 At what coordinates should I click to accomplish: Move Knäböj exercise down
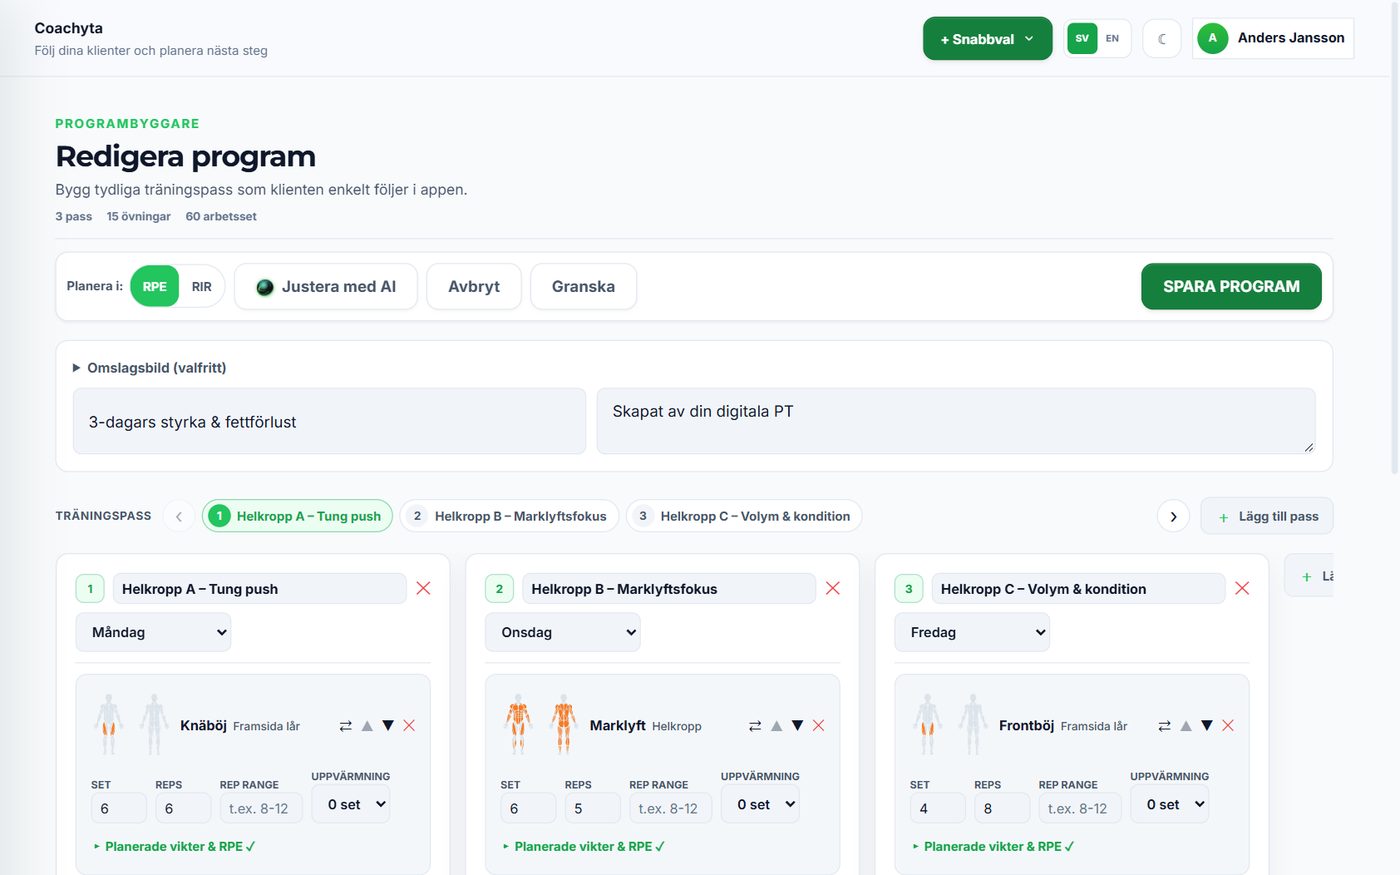[388, 726]
